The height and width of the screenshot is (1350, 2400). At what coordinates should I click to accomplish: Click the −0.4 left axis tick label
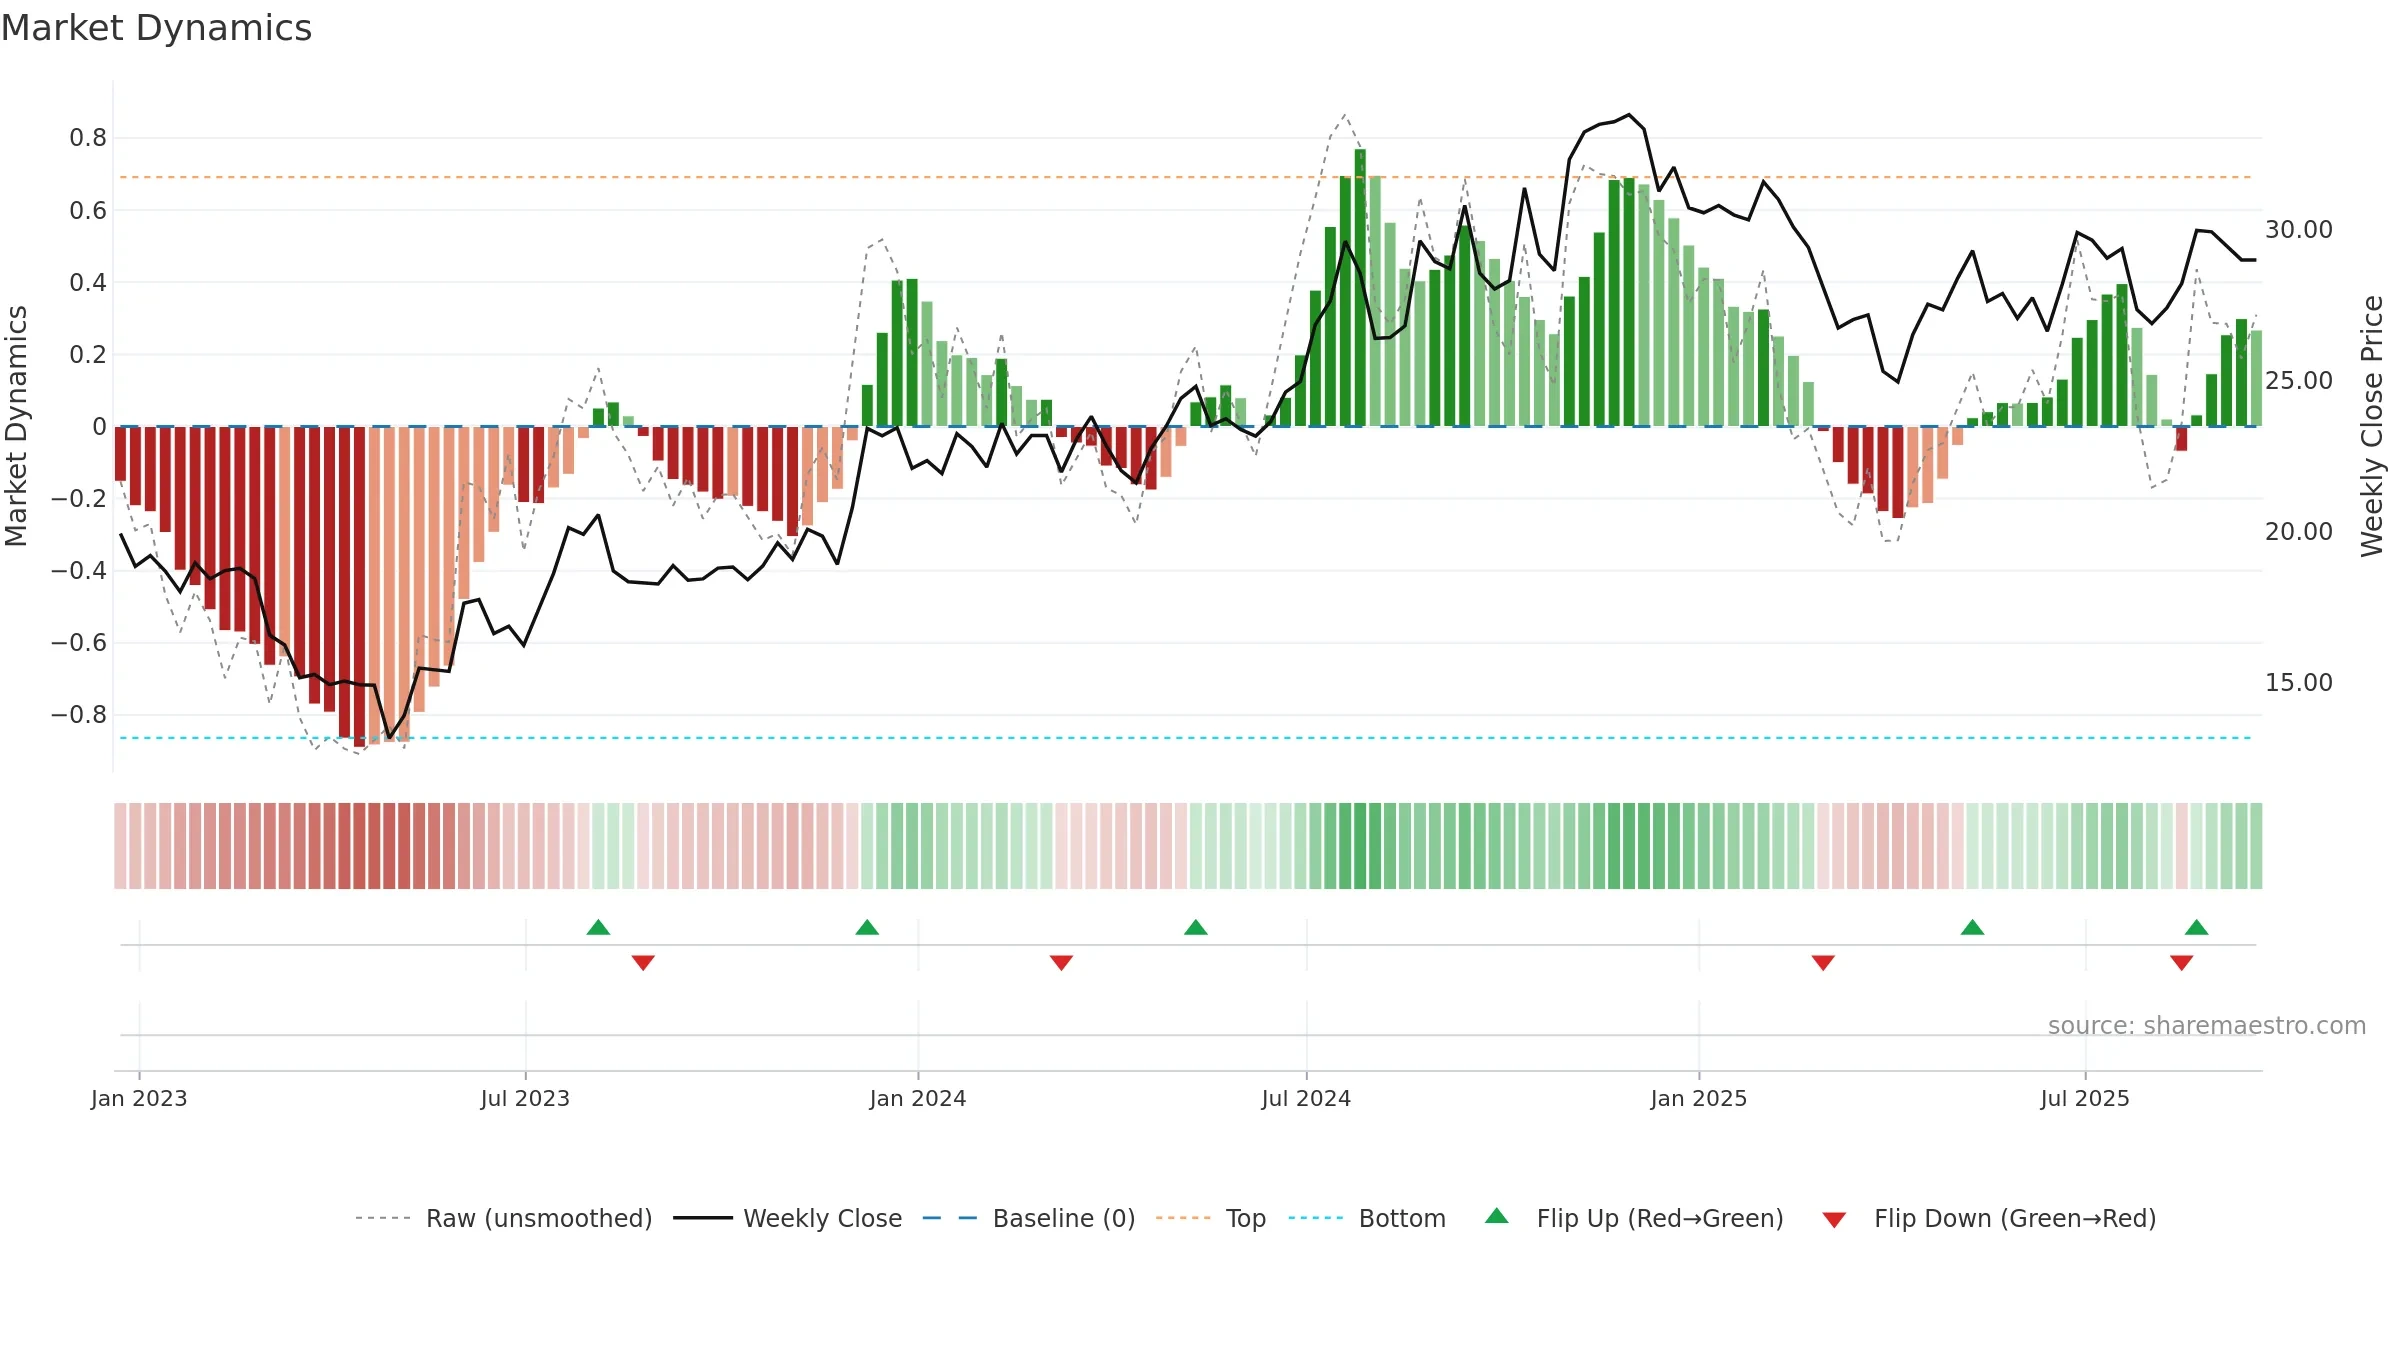tap(79, 570)
